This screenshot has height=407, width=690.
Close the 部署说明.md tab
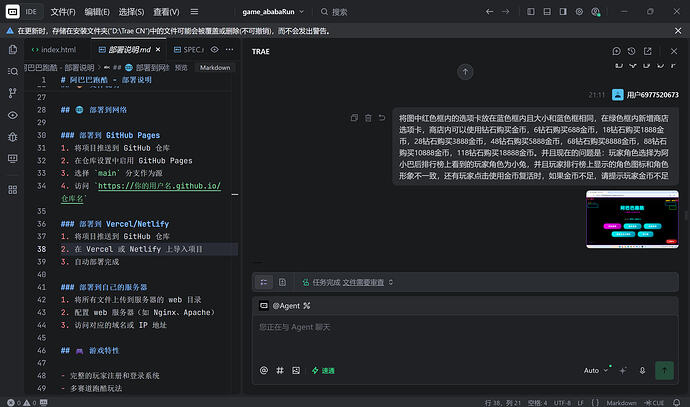point(158,50)
